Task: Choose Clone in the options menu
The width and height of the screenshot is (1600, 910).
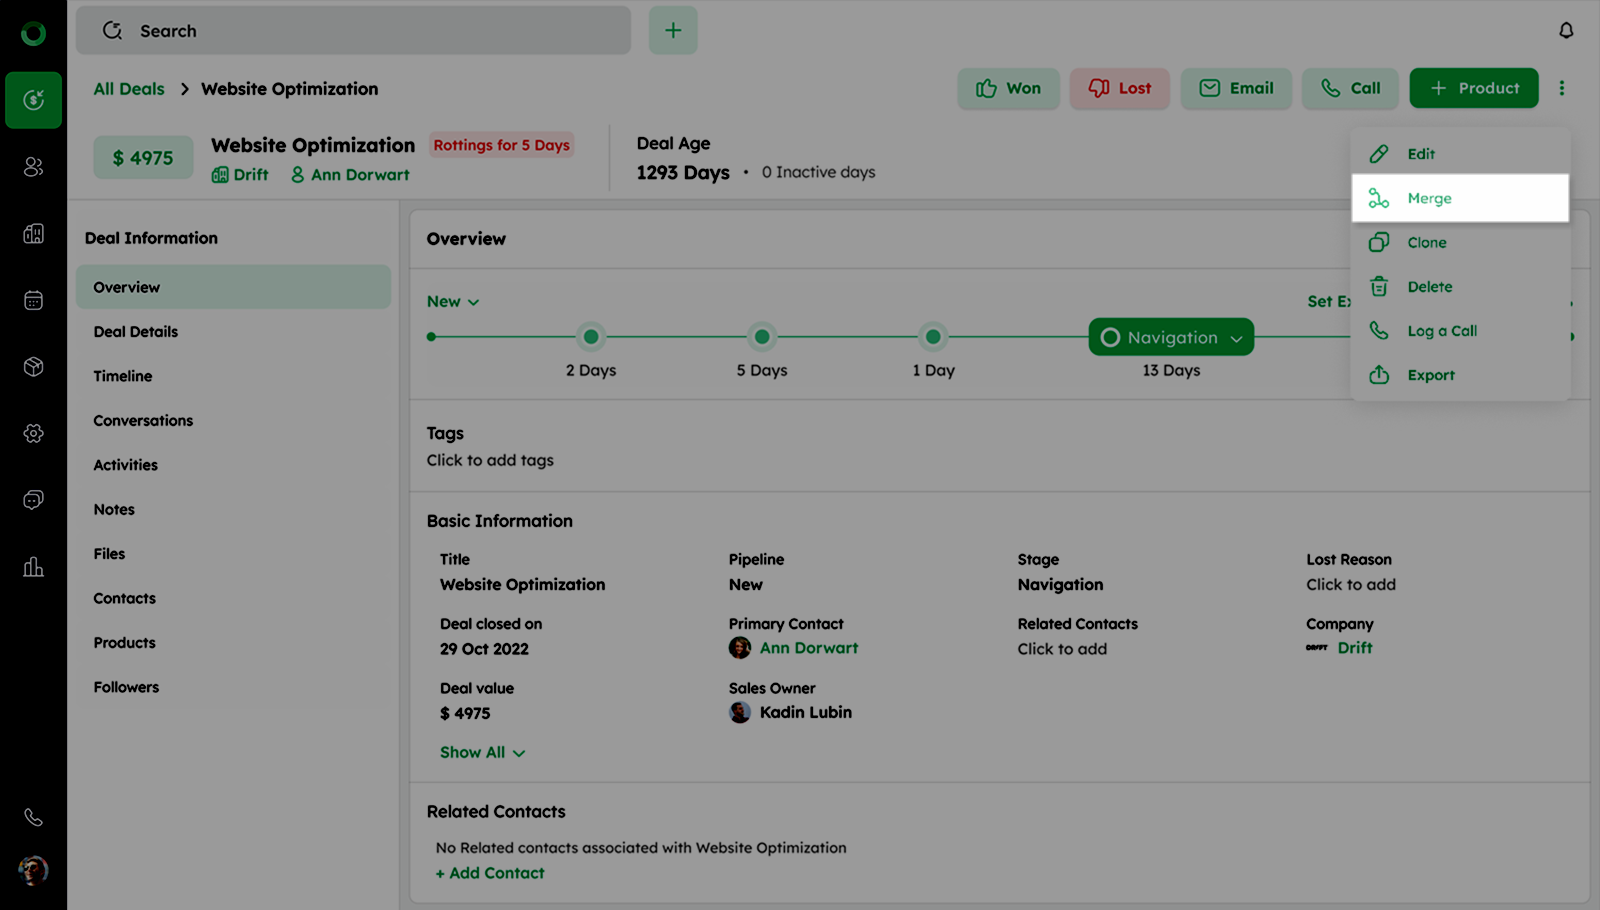Action: pos(1426,243)
